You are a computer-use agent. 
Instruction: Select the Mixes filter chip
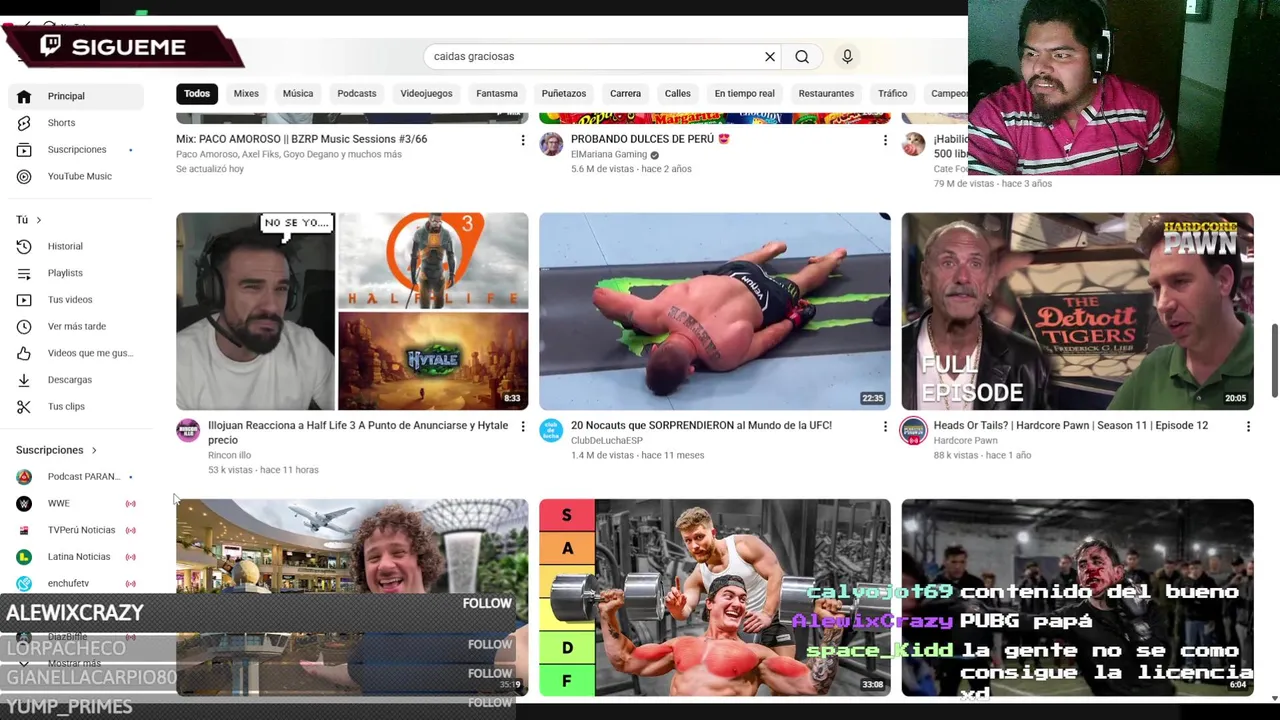click(246, 94)
